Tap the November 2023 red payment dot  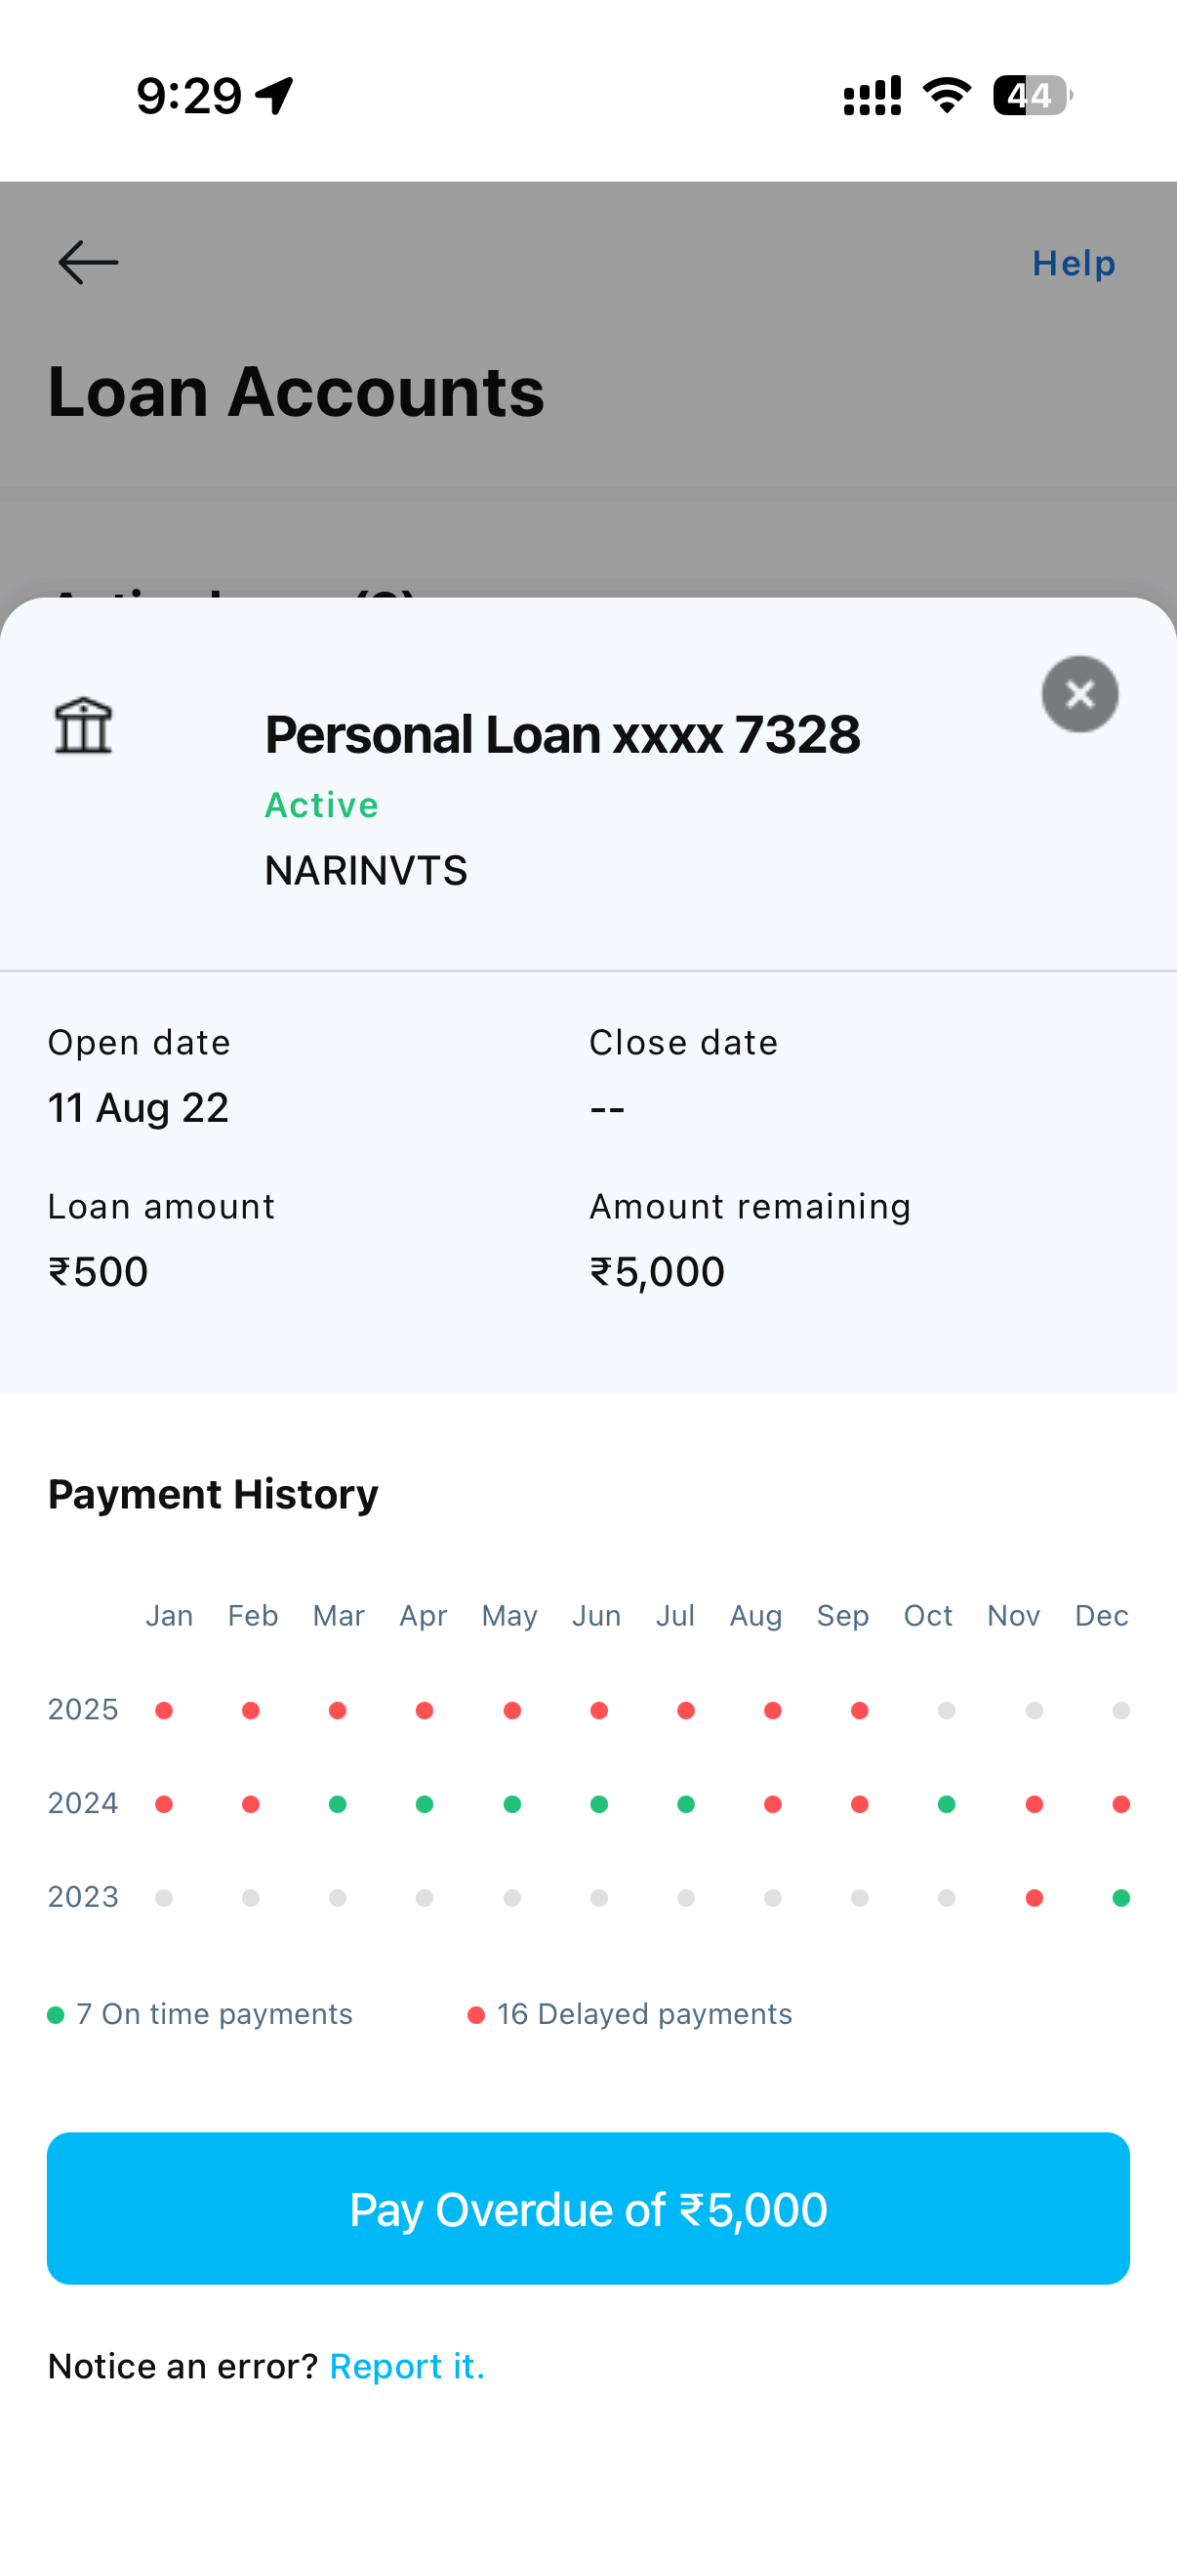click(1034, 1897)
